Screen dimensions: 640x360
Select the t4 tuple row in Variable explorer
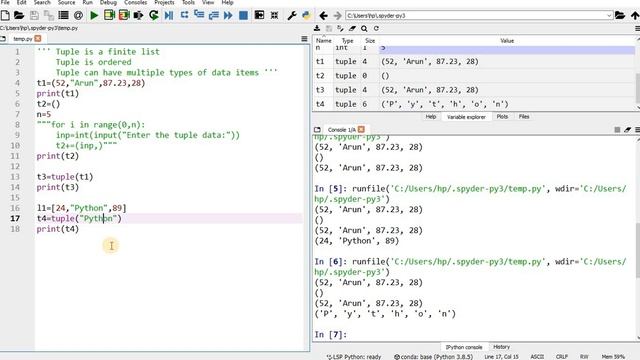(x=474, y=104)
